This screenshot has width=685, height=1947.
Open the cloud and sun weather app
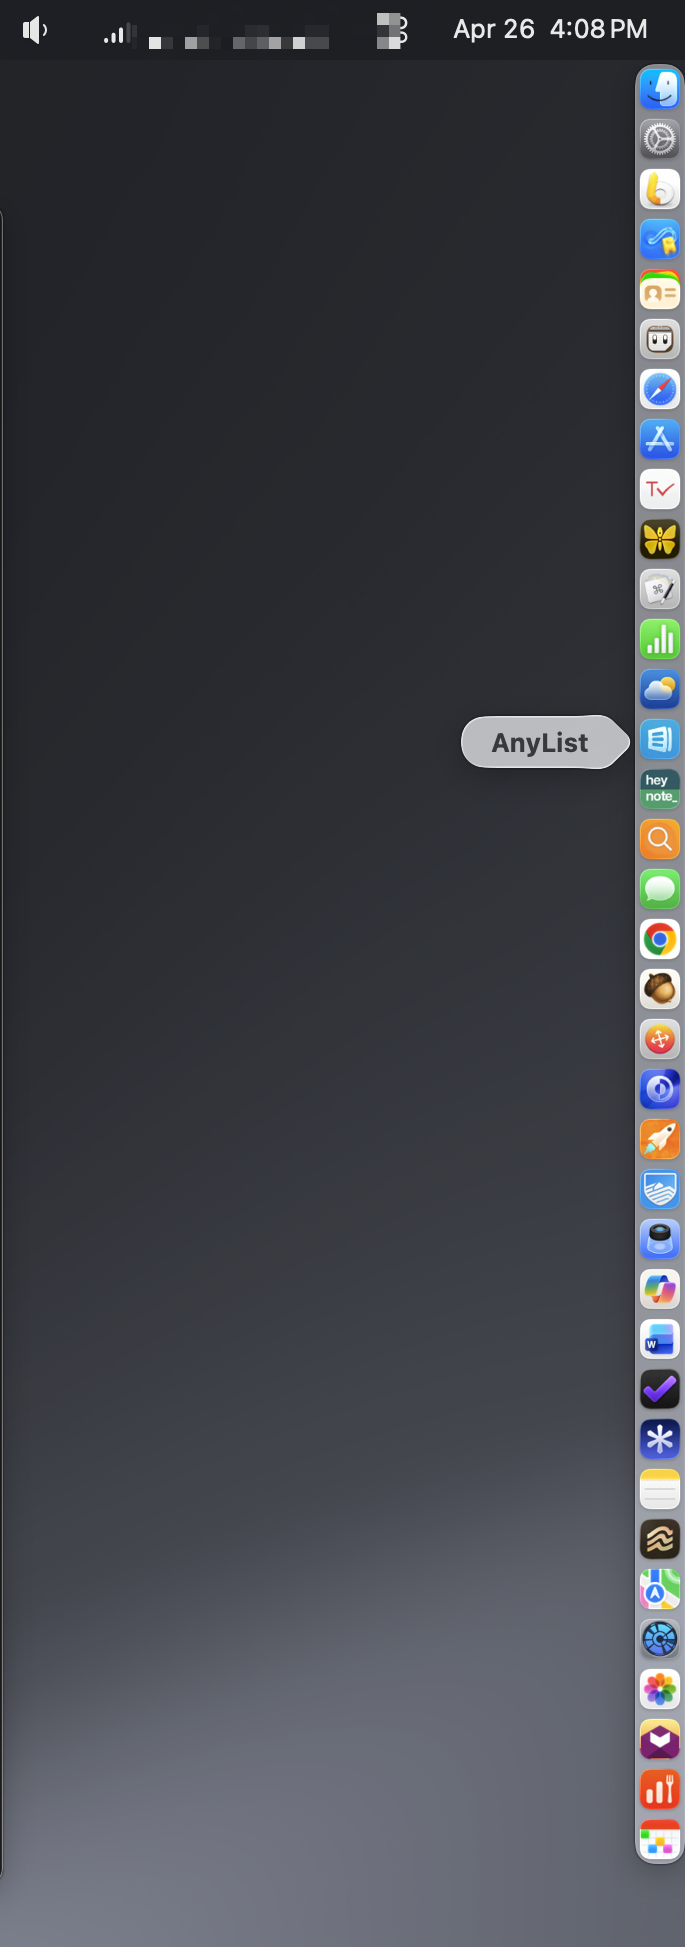tap(660, 690)
